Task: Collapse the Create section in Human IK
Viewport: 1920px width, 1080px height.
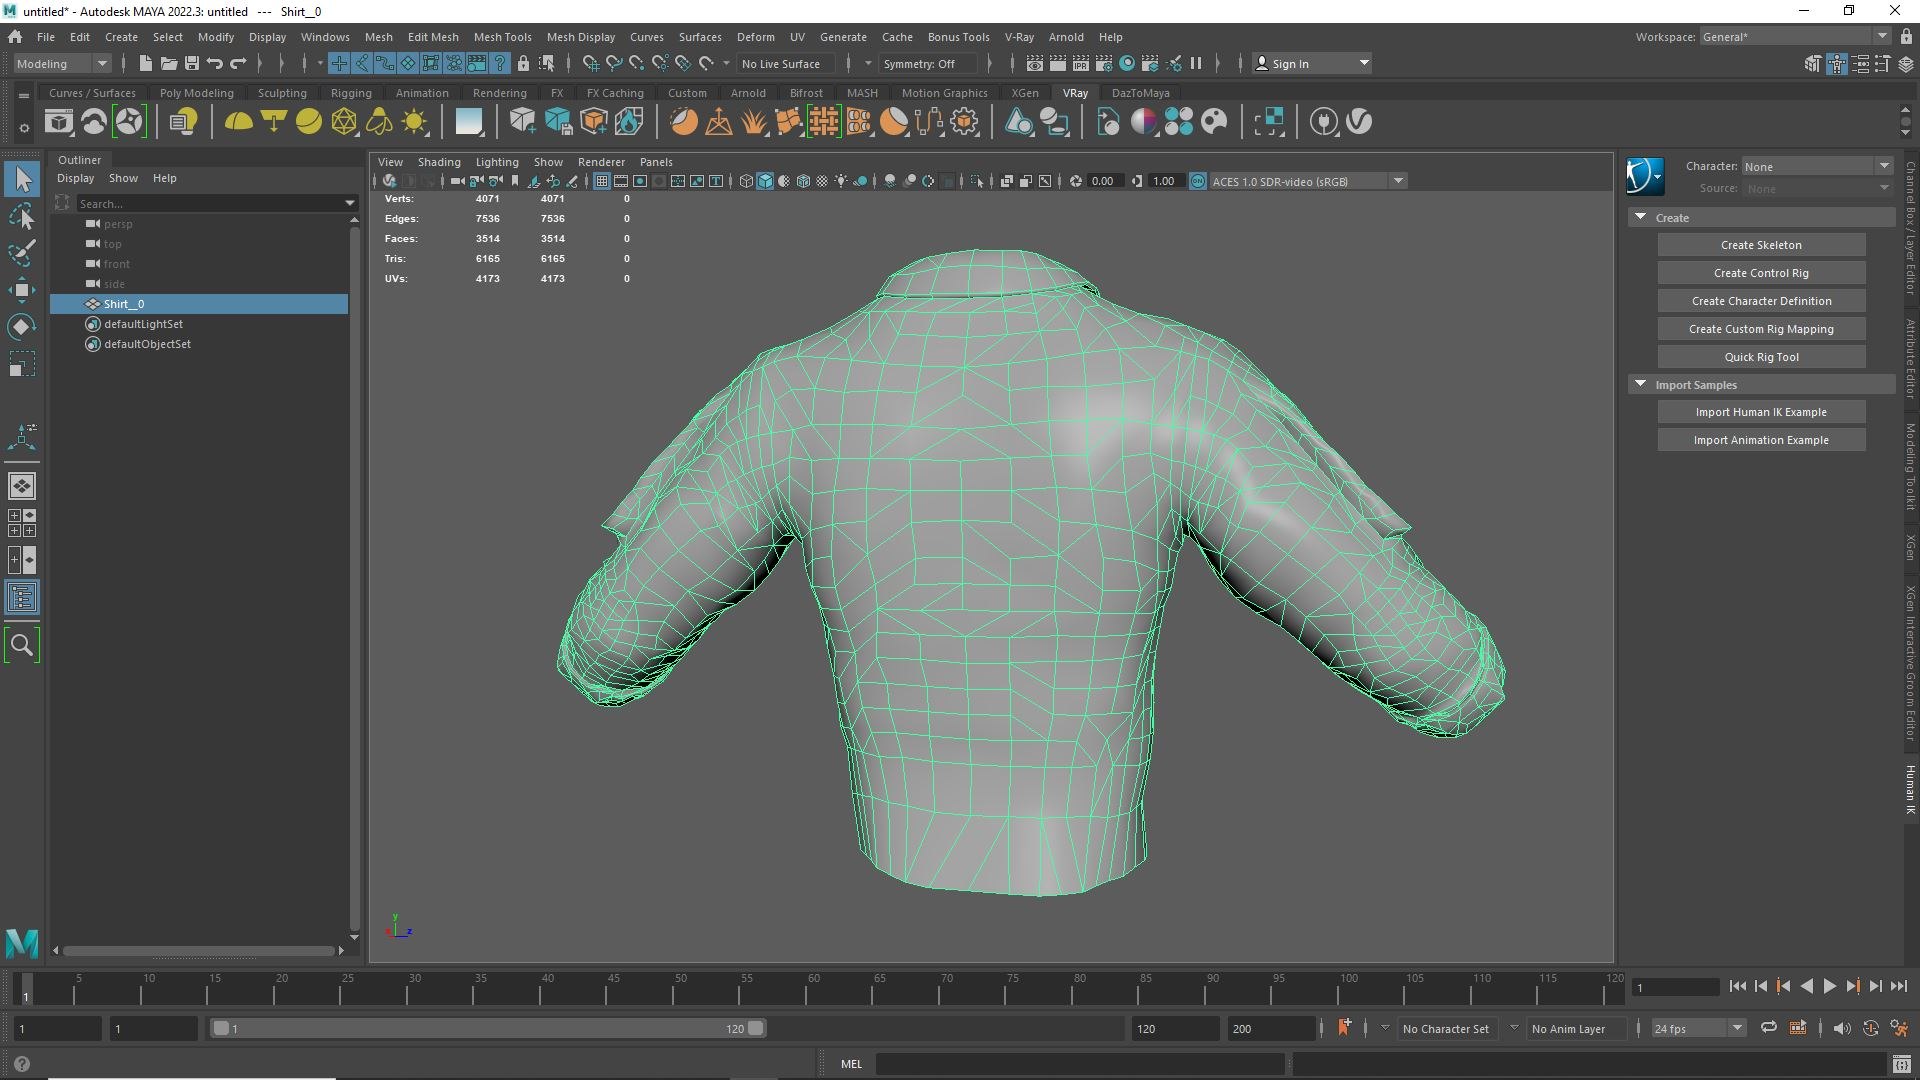Action: coord(1640,217)
